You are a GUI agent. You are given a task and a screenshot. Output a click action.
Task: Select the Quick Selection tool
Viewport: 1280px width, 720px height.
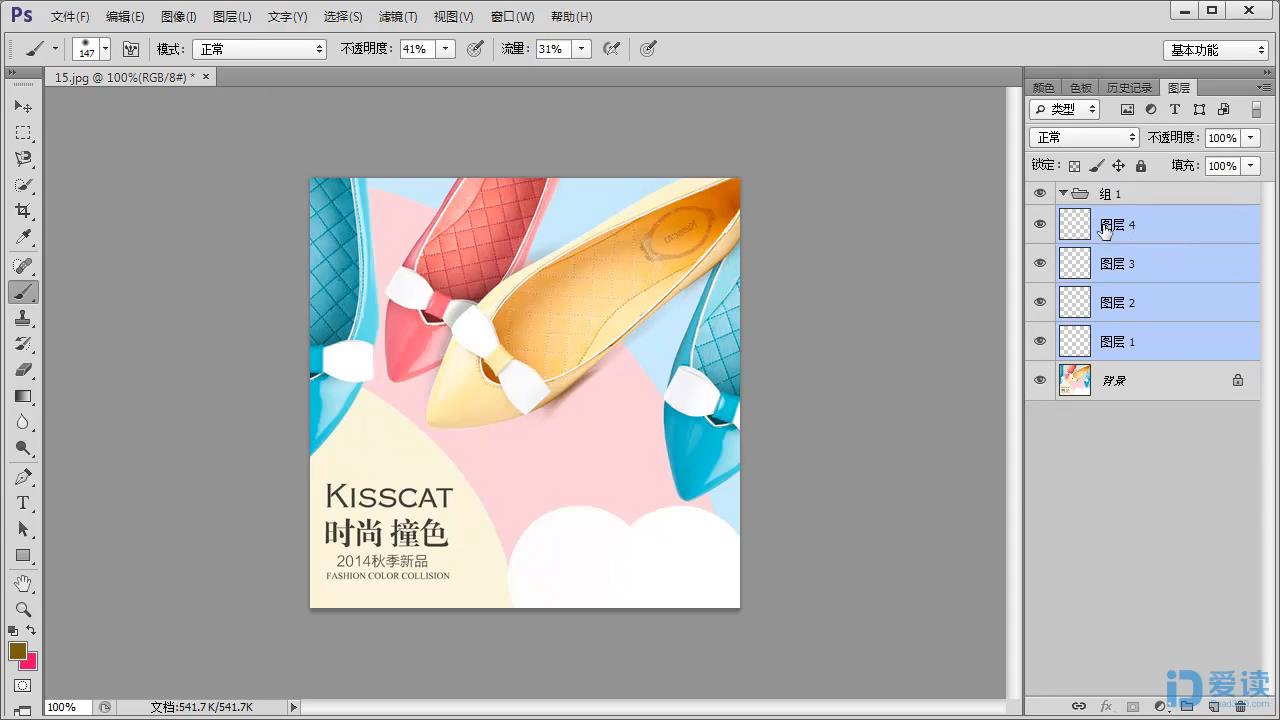23,185
